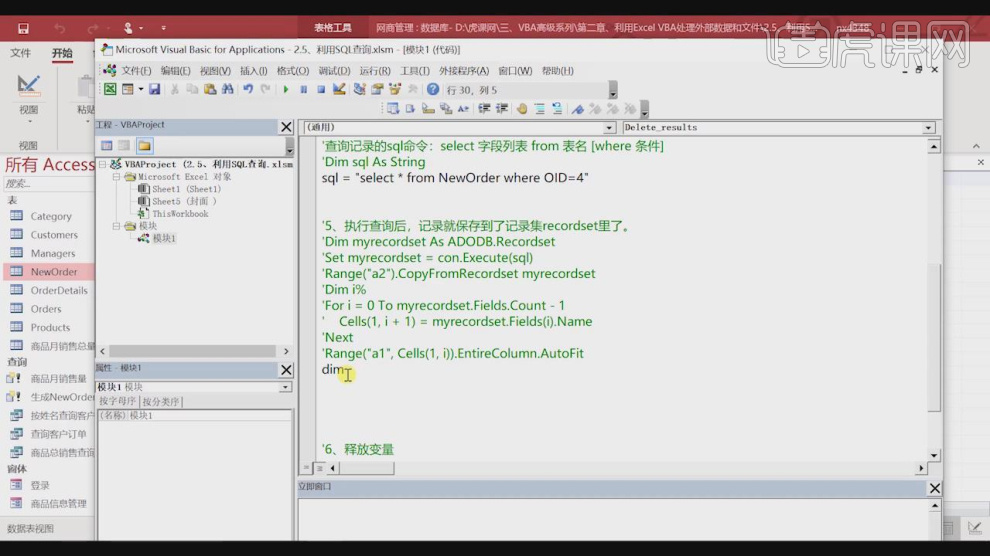
Task: Open Access quick access toolbar customize arrow
Action: [164, 28]
